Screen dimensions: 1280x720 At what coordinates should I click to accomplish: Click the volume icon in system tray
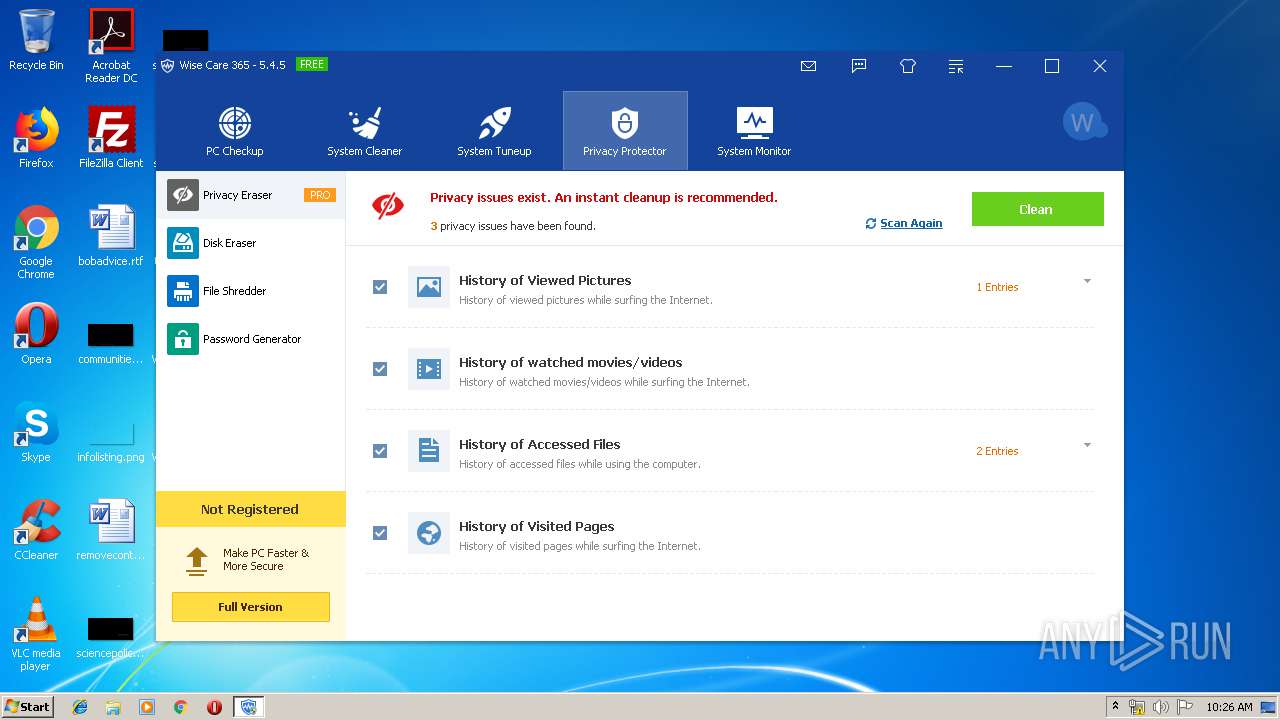coord(1161,707)
